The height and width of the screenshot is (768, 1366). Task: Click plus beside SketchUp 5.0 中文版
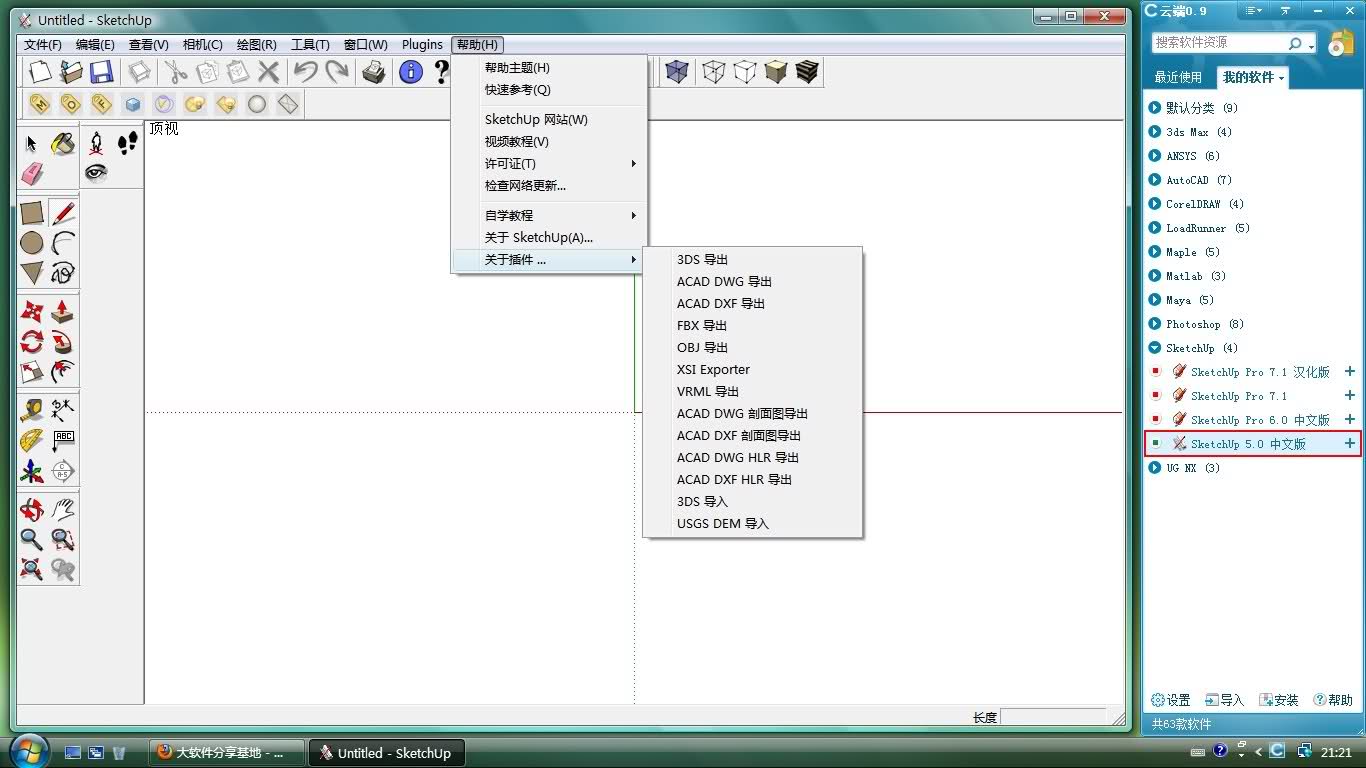pyautogui.click(x=1350, y=444)
